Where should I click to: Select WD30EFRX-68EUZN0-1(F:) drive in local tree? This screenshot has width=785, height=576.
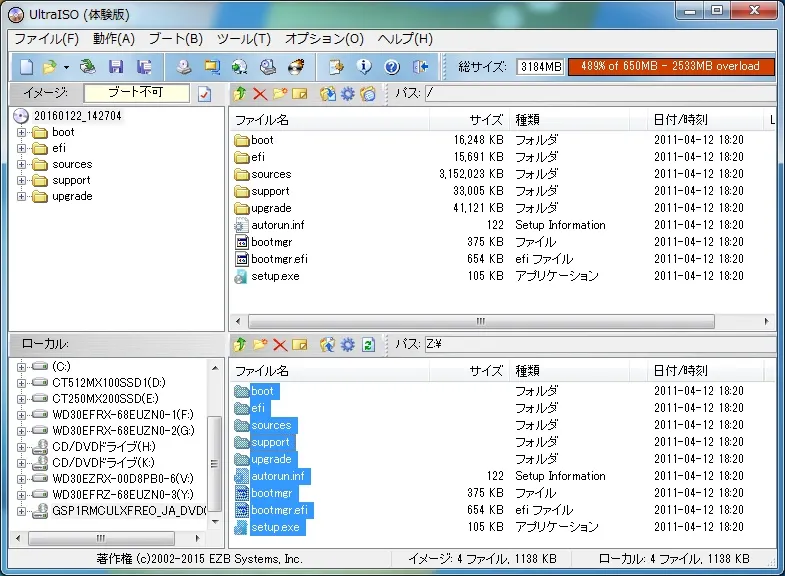pyautogui.click(x=123, y=414)
